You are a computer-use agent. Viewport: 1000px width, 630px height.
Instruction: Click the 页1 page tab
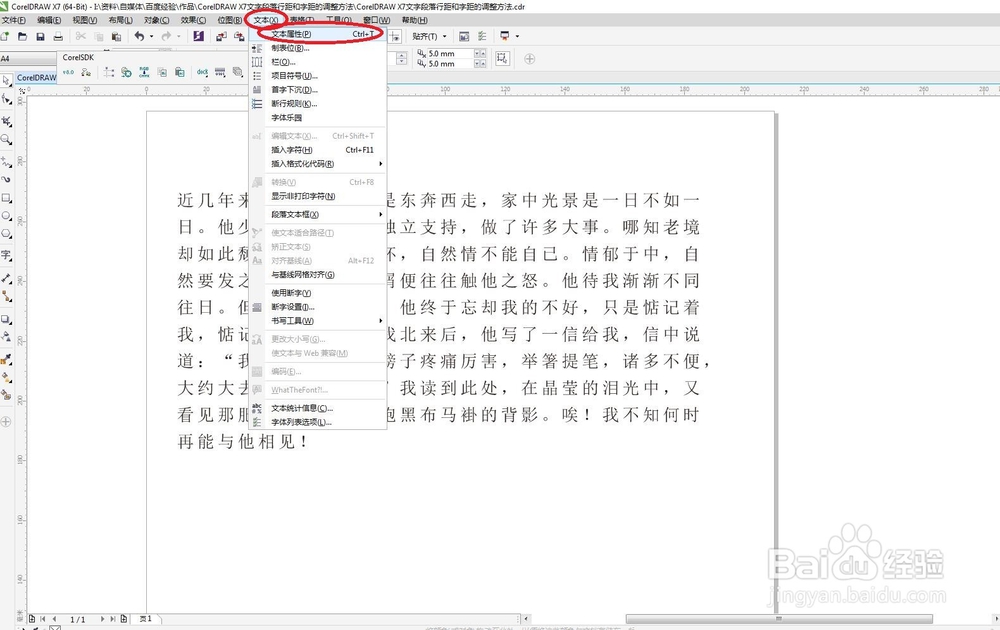point(146,619)
